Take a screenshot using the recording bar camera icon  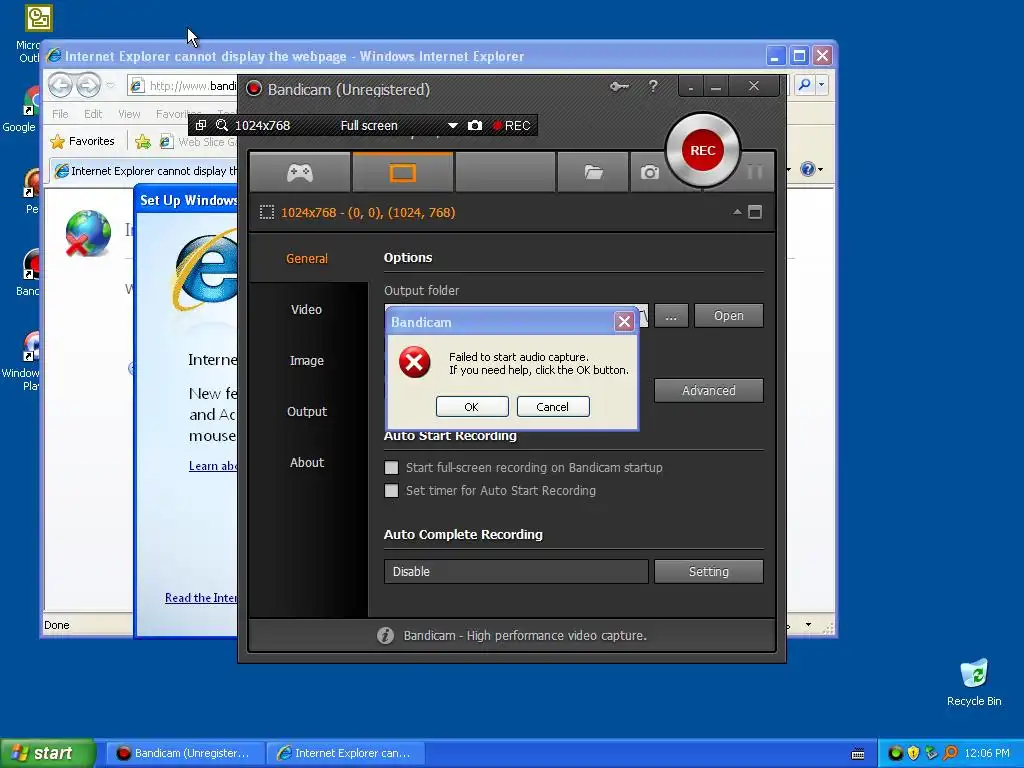[x=475, y=125]
